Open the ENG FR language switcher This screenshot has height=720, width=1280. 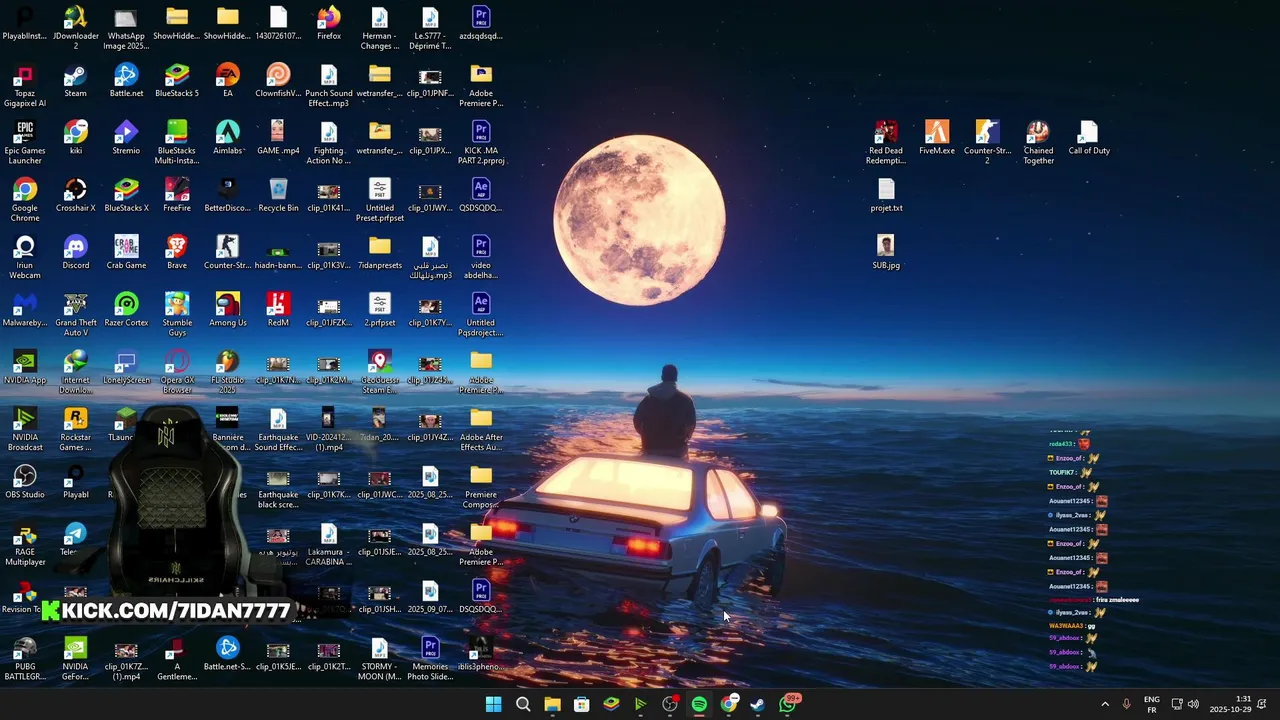(1152, 704)
